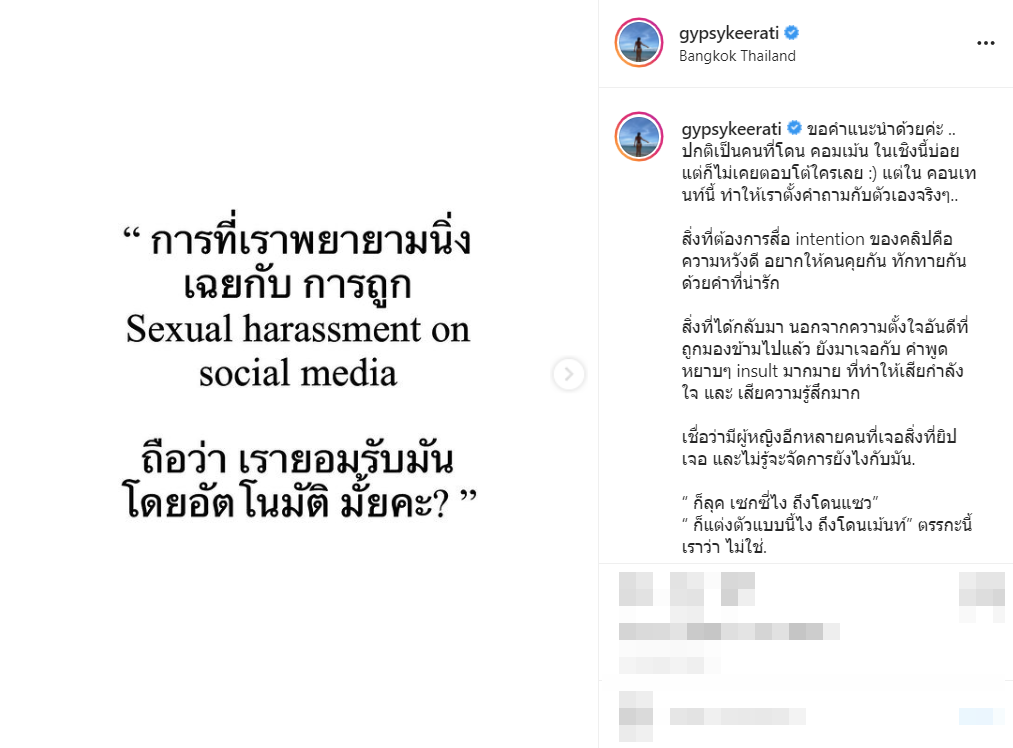Screen dimensions: 1013x748
Task: Click the Sexual harassment quote image
Action: pos(298,373)
